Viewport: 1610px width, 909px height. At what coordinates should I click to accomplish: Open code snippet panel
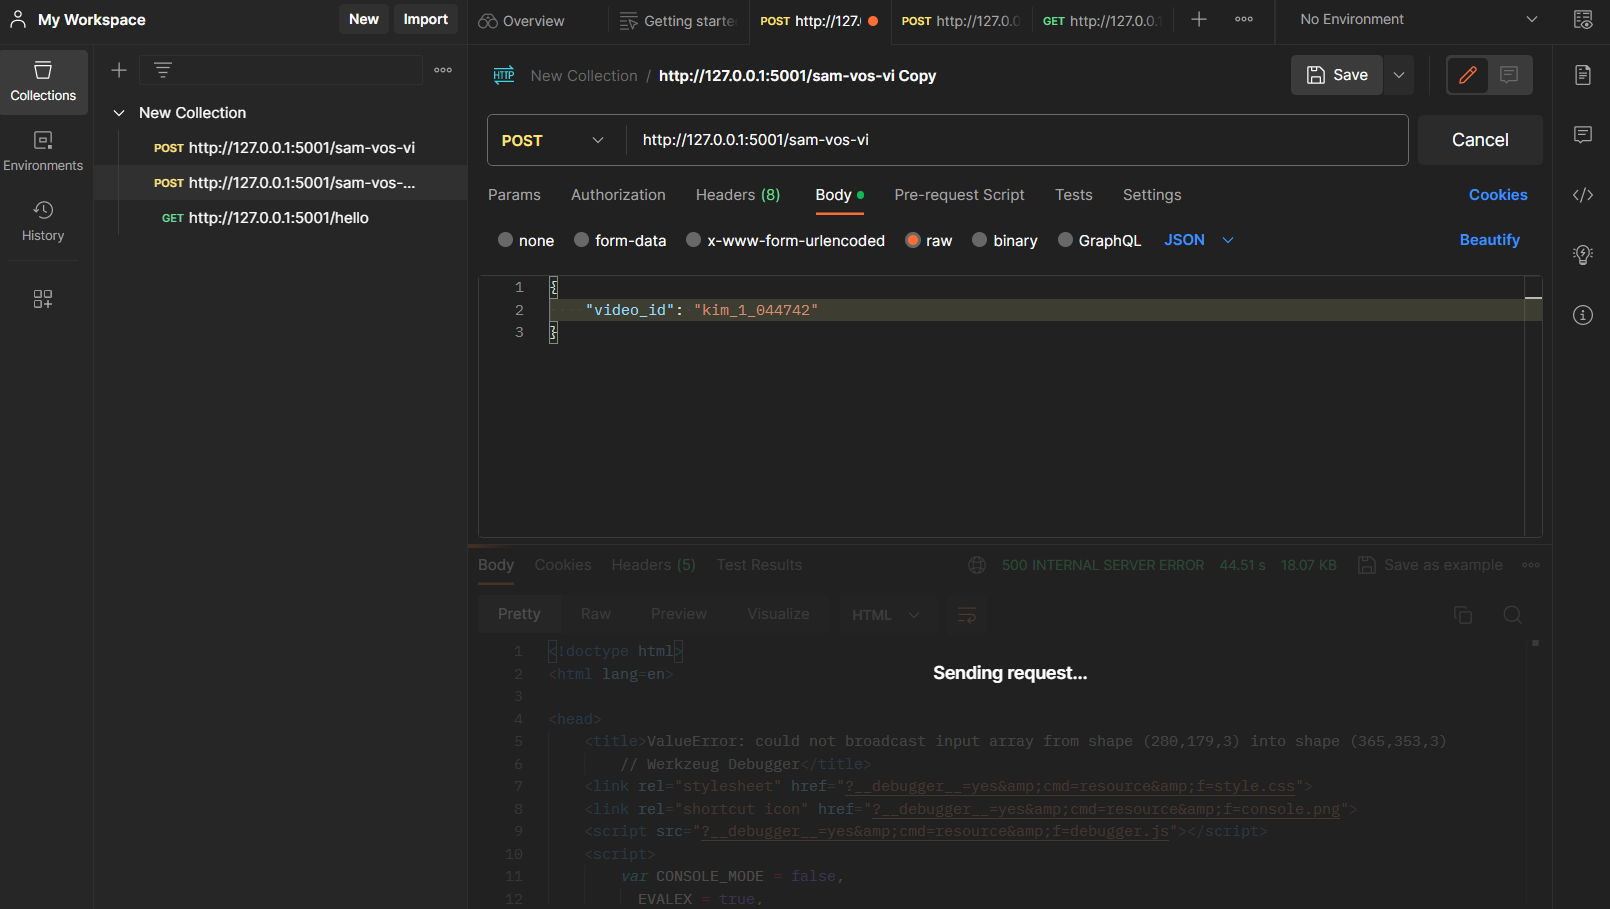pyautogui.click(x=1583, y=195)
